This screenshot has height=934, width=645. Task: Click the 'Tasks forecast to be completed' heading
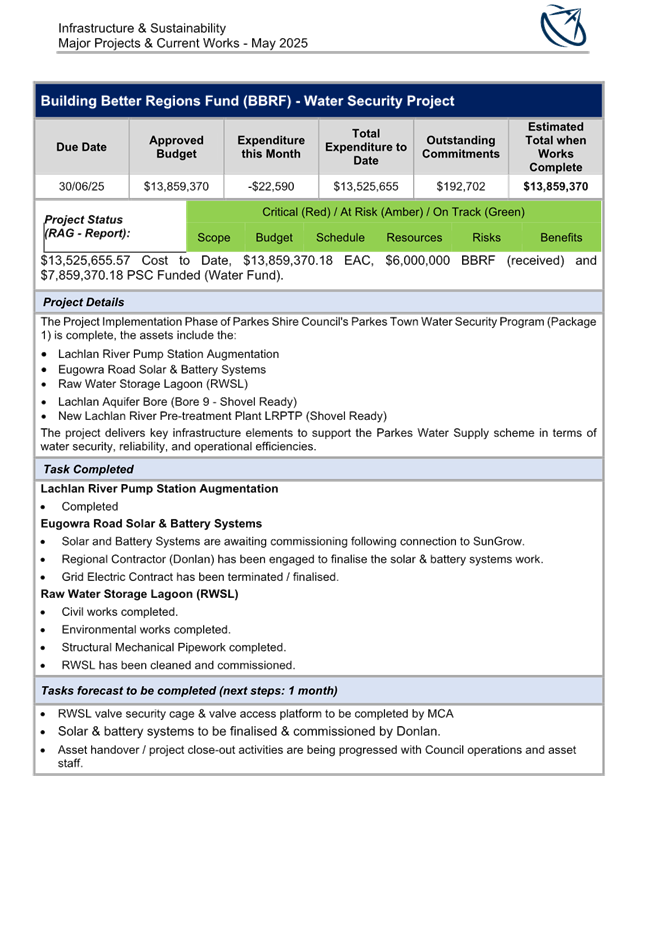[x=319, y=691]
